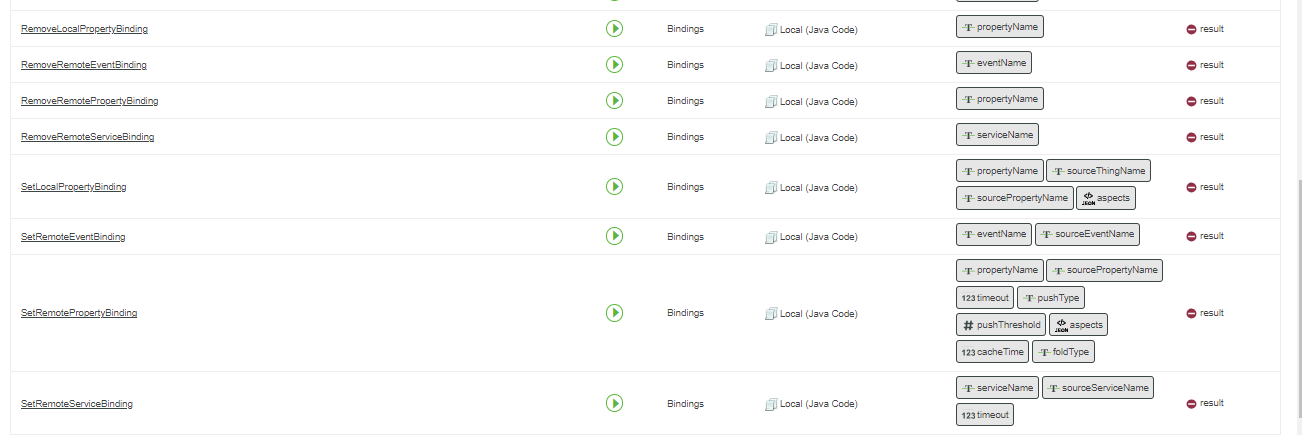This screenshot has width=1302, height=435.
Task: Click the cacheTime parameter chip
Action: click(992, 352)
